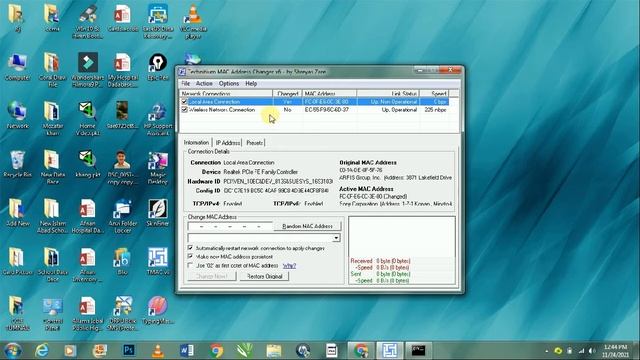Screen dimensions: 640x360
Task: Click the MAC Address column header
Action: pyautogui.click(x=329, y=93)
